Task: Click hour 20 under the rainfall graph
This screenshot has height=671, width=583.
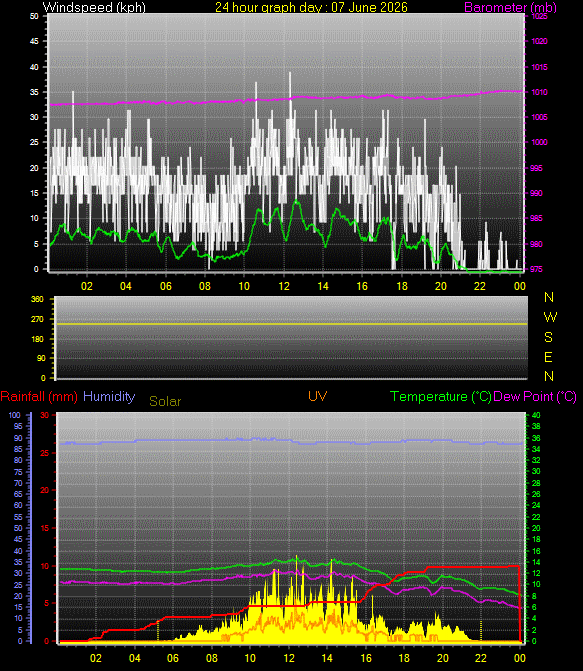Action: click(443, 658)
